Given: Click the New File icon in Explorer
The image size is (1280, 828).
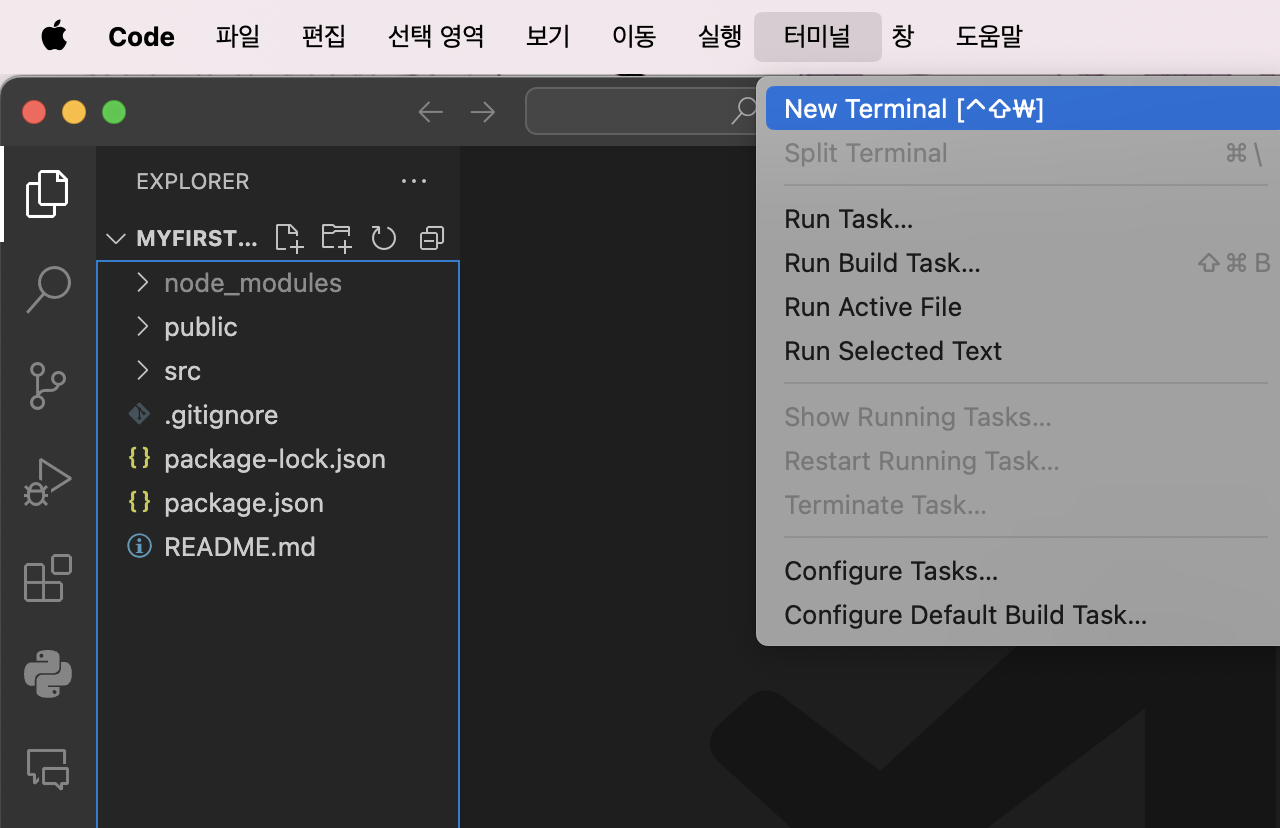Looking at the screenshot, I should pyautogui.click(x=288, y=238).
